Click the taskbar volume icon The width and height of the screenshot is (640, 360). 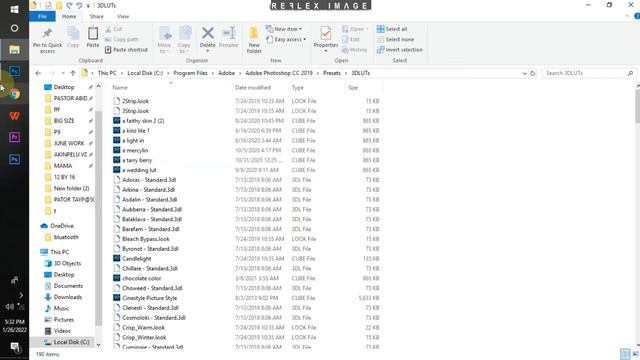tap(10, 306)
